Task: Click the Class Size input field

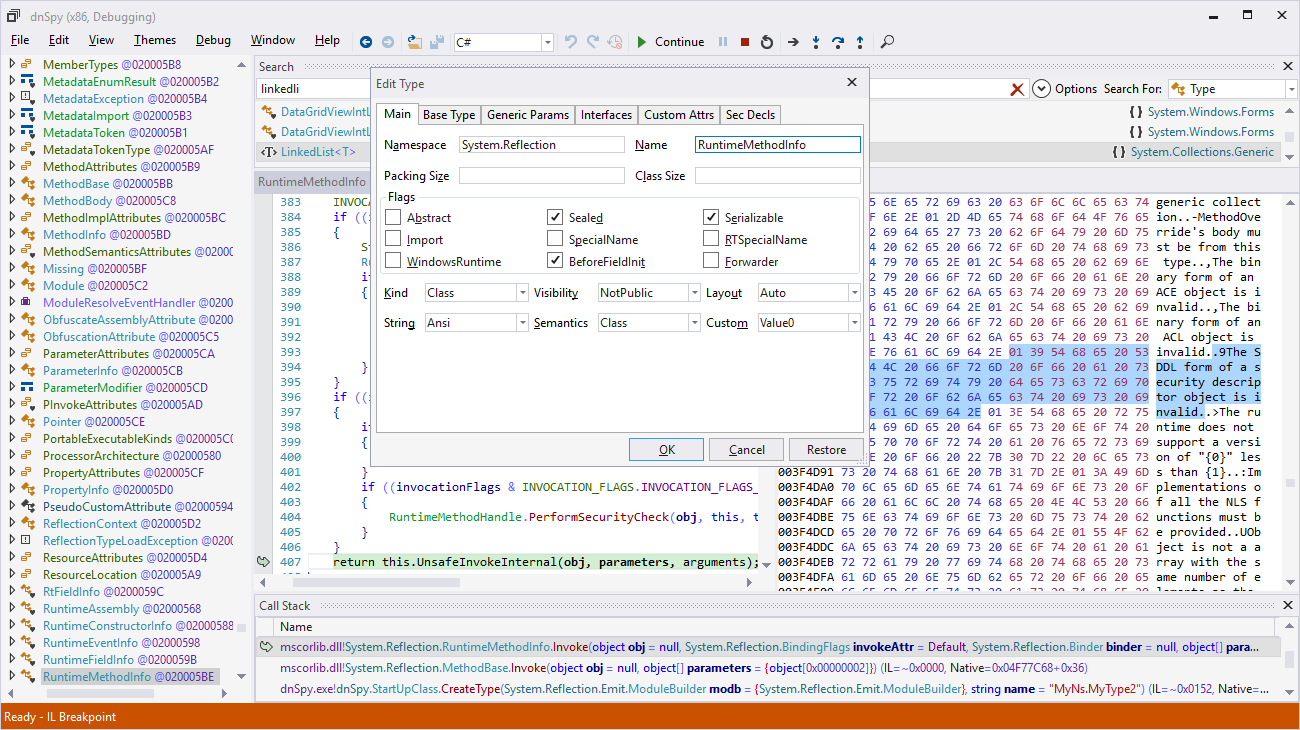Action: coord(778,176)
